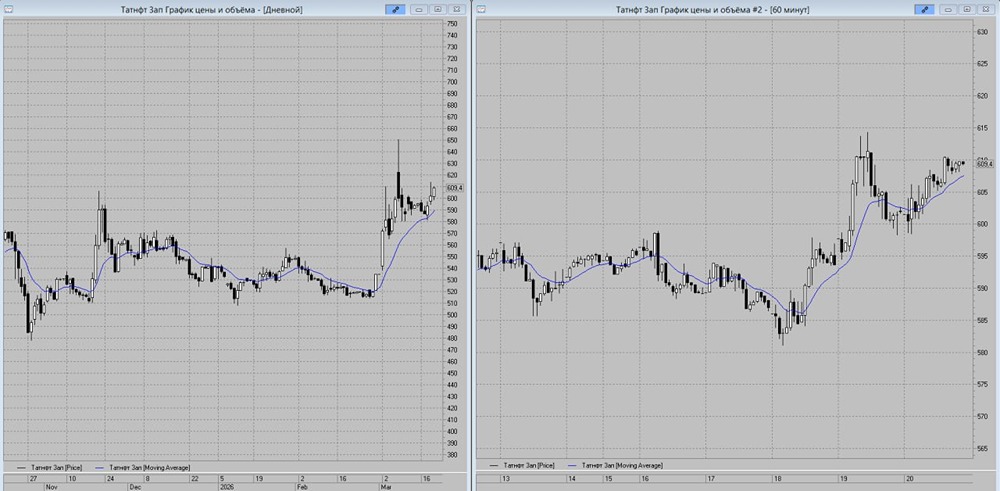Open the daily chart window system menu icon

pos(7,10)
